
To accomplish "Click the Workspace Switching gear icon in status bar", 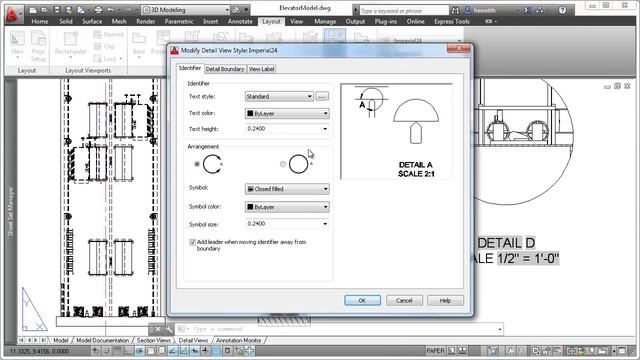I will tap(535, 351).
